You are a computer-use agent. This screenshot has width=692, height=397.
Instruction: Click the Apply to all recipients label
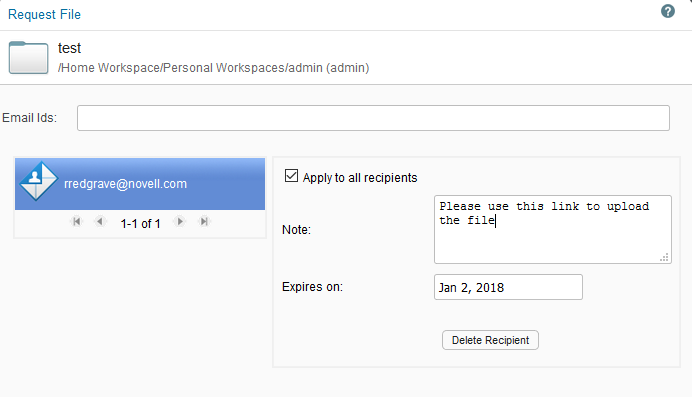coord(360,178)
